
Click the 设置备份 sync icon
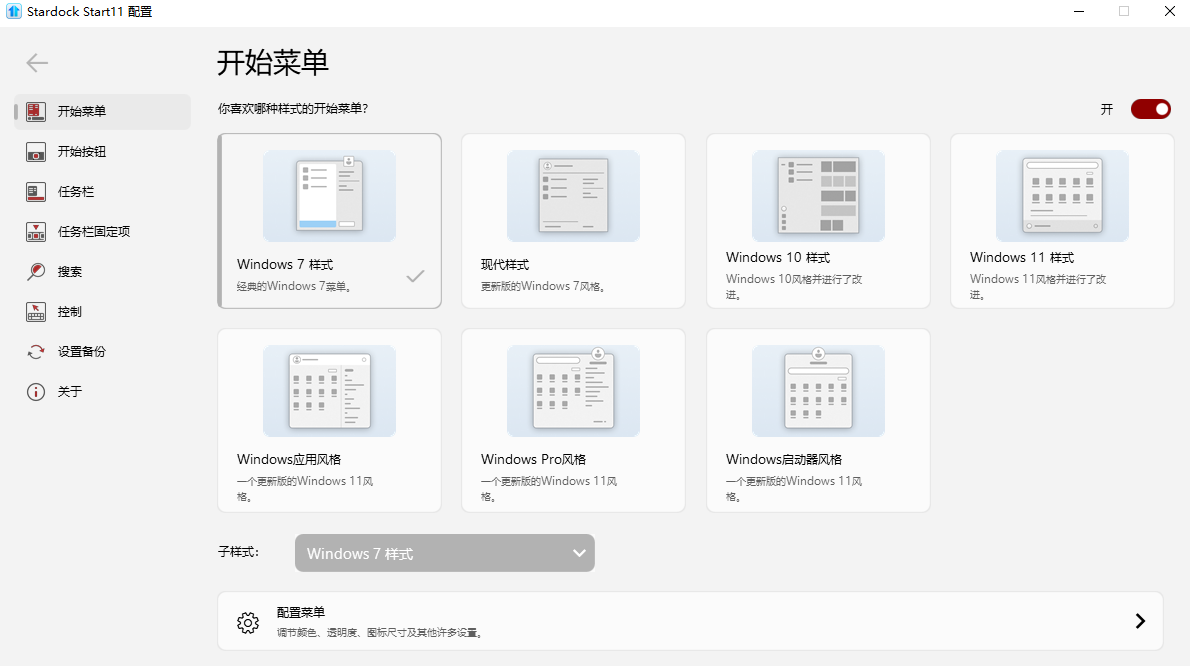click(x=36, y=352)
